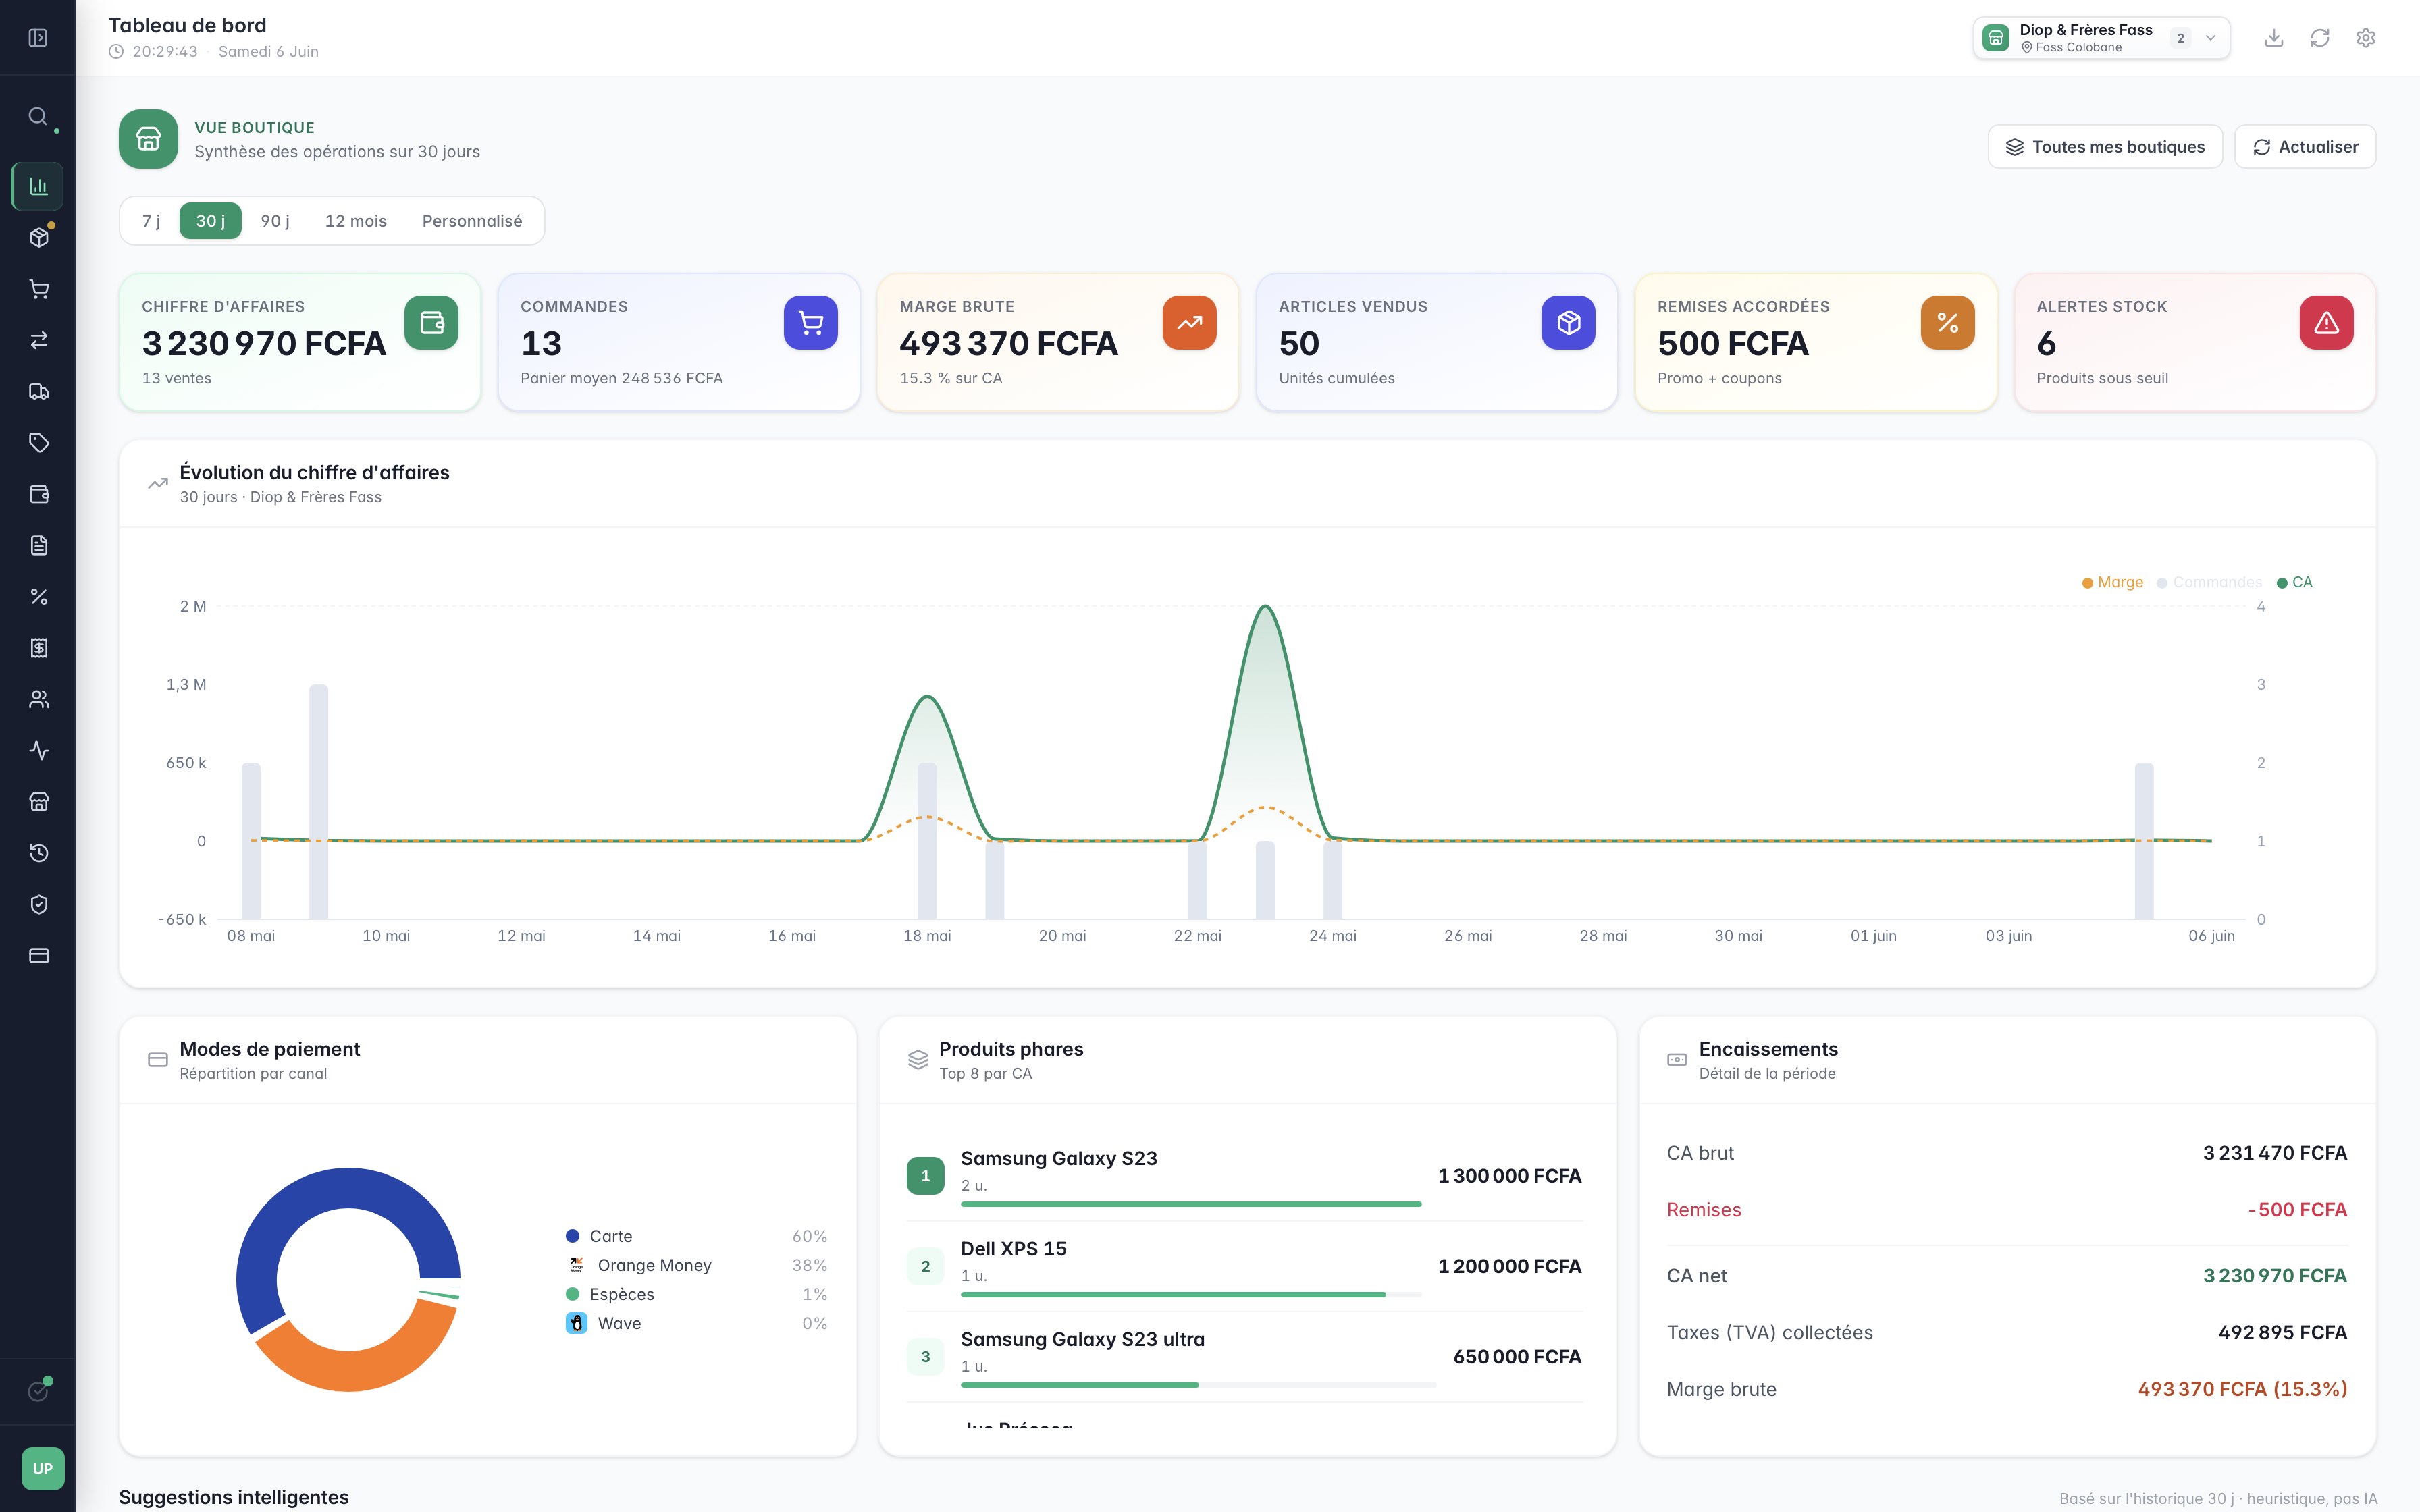
Task: Click the download icon in the top bar
Action: [x=2274, y=38]
